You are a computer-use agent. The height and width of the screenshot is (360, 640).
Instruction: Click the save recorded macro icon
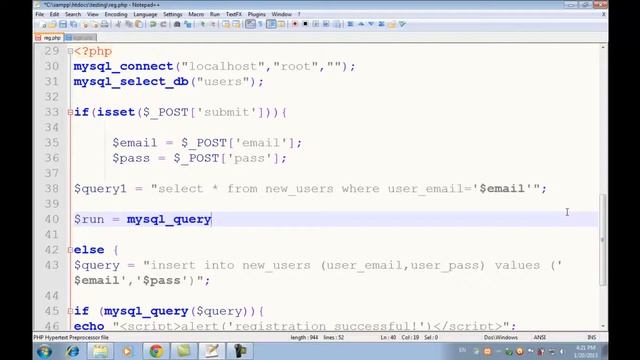pyautogui.click(x=337, y=24)
